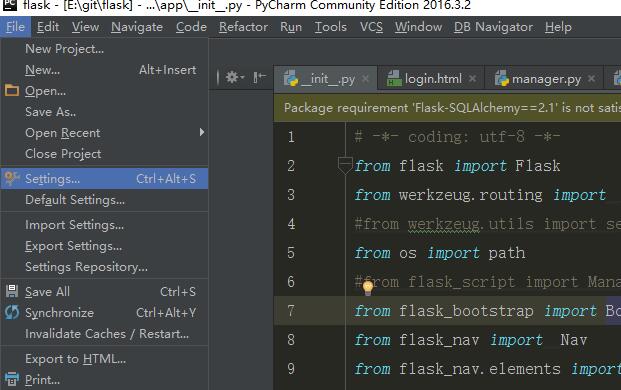Open the Navigate menu

click(137, 27)
